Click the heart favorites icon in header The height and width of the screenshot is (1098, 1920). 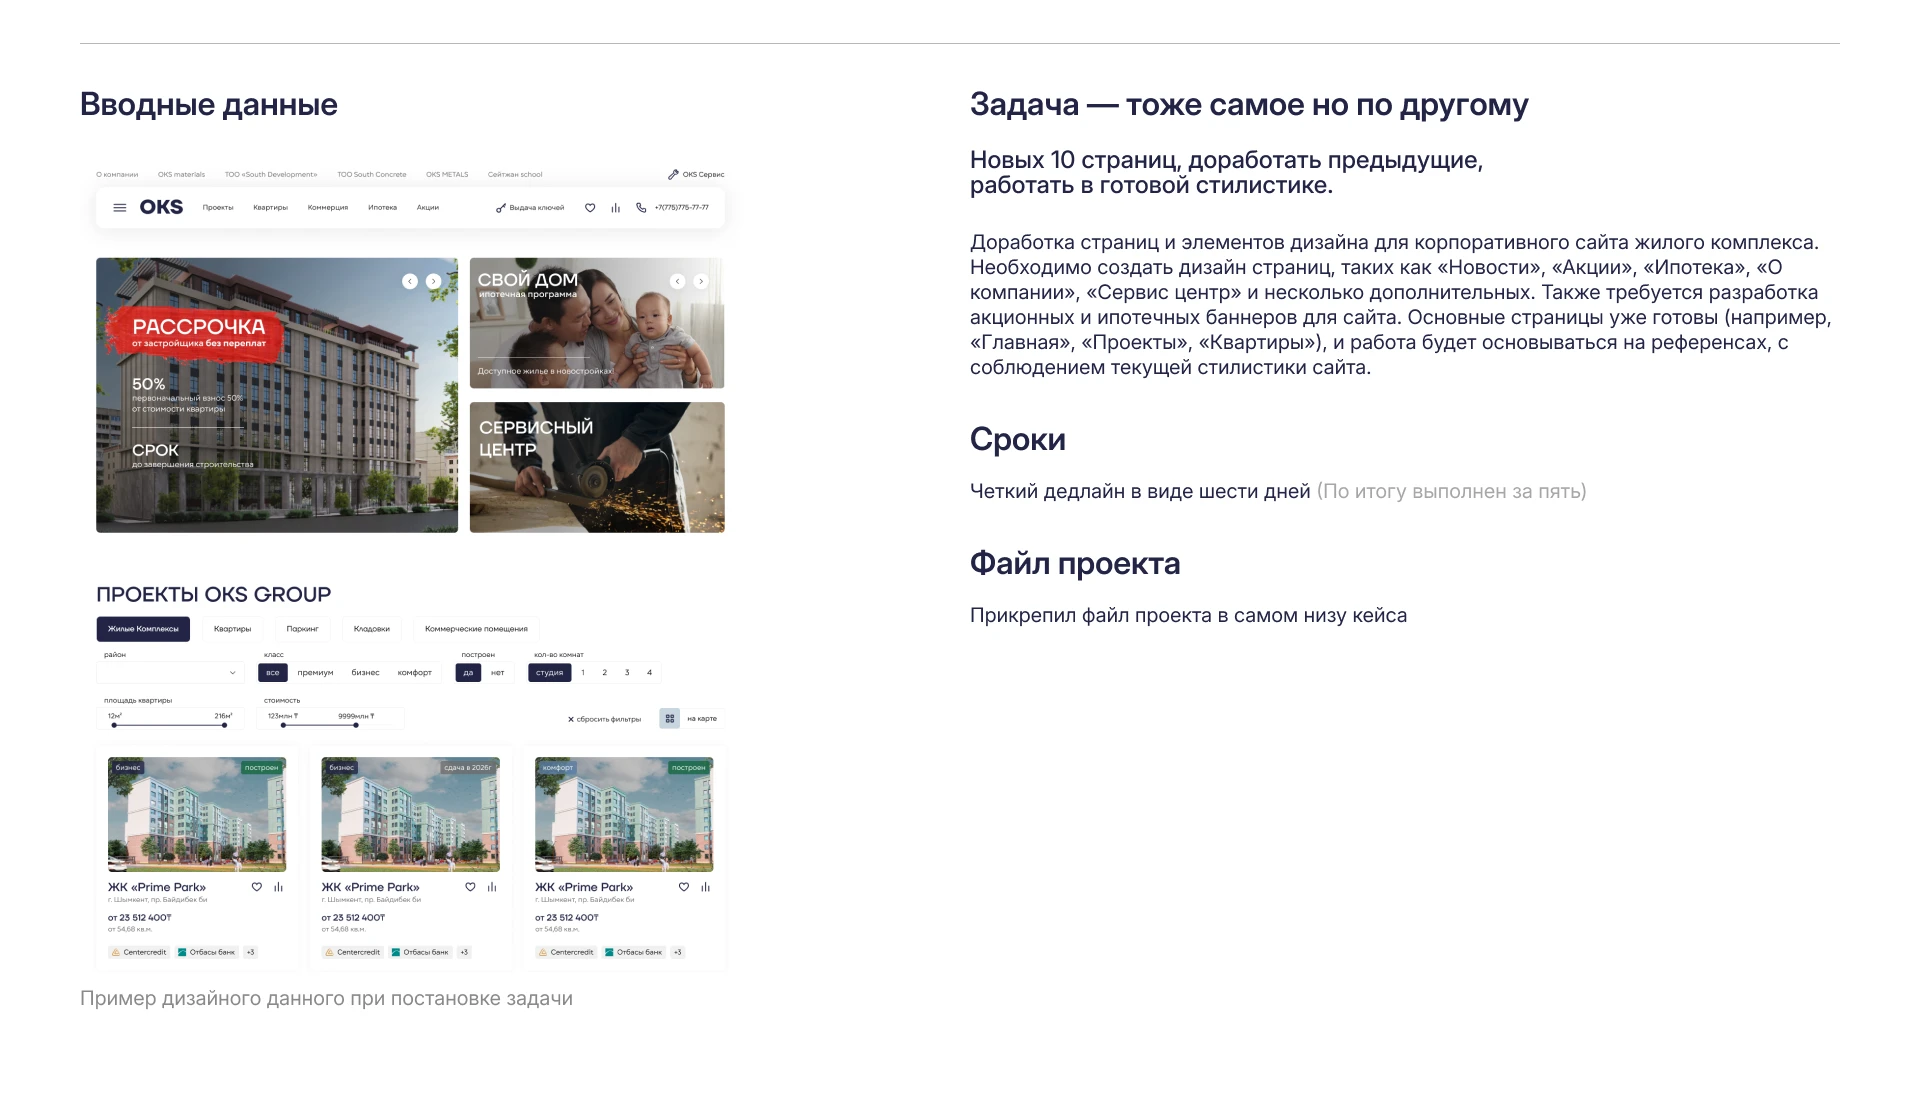click(x=590, y=208)
